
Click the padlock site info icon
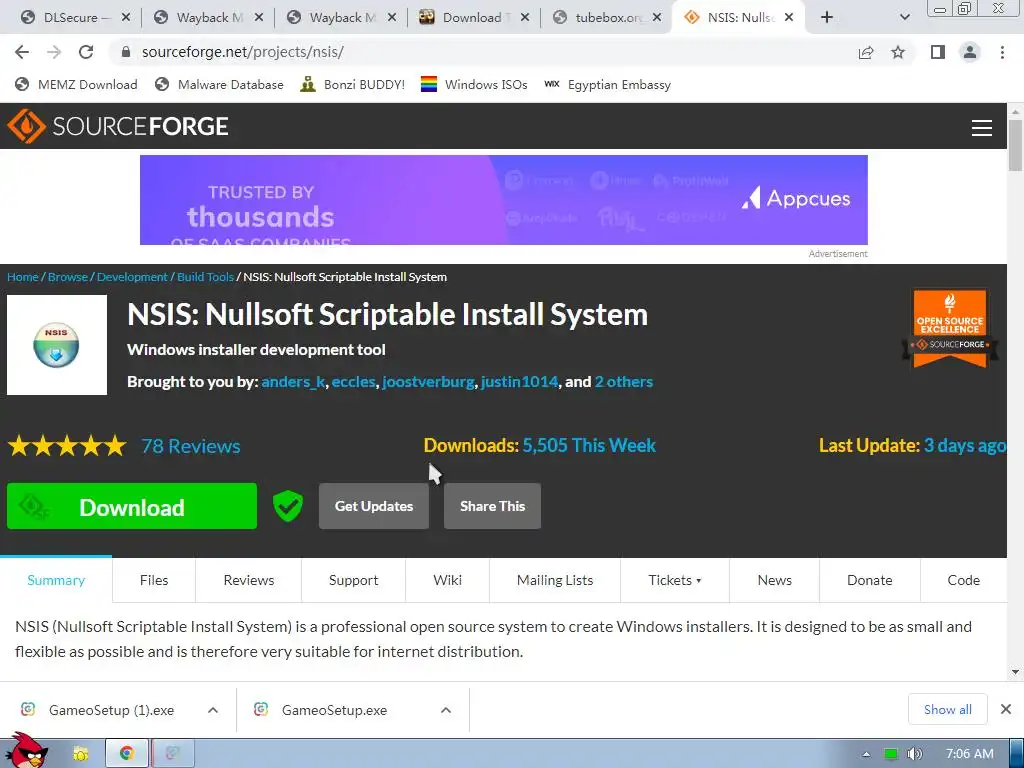(x=126, y=52)
